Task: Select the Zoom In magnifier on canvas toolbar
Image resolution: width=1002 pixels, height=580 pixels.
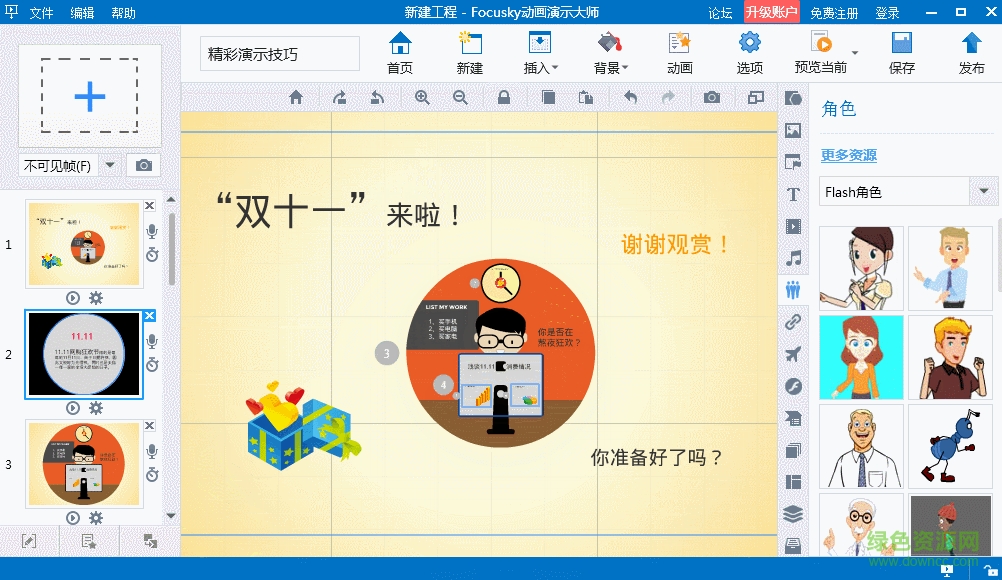Action: point(422,97)
